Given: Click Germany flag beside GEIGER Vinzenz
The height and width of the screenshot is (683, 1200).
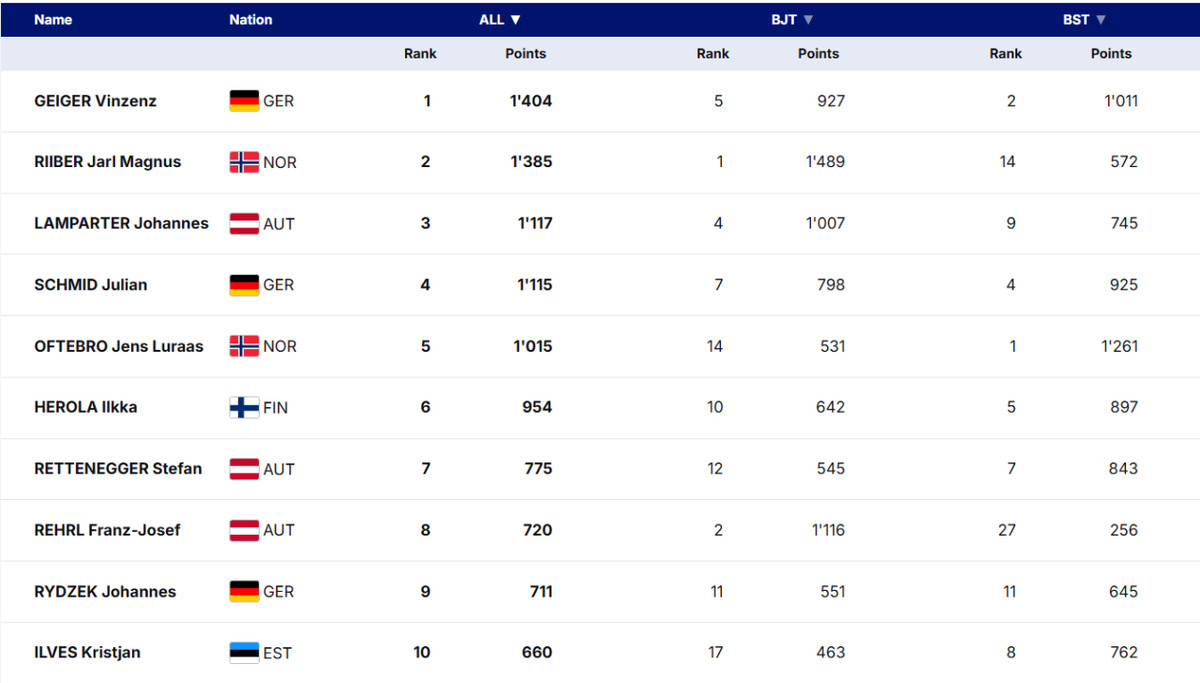Looking at the screenshot, I should (x=244, y=101).
